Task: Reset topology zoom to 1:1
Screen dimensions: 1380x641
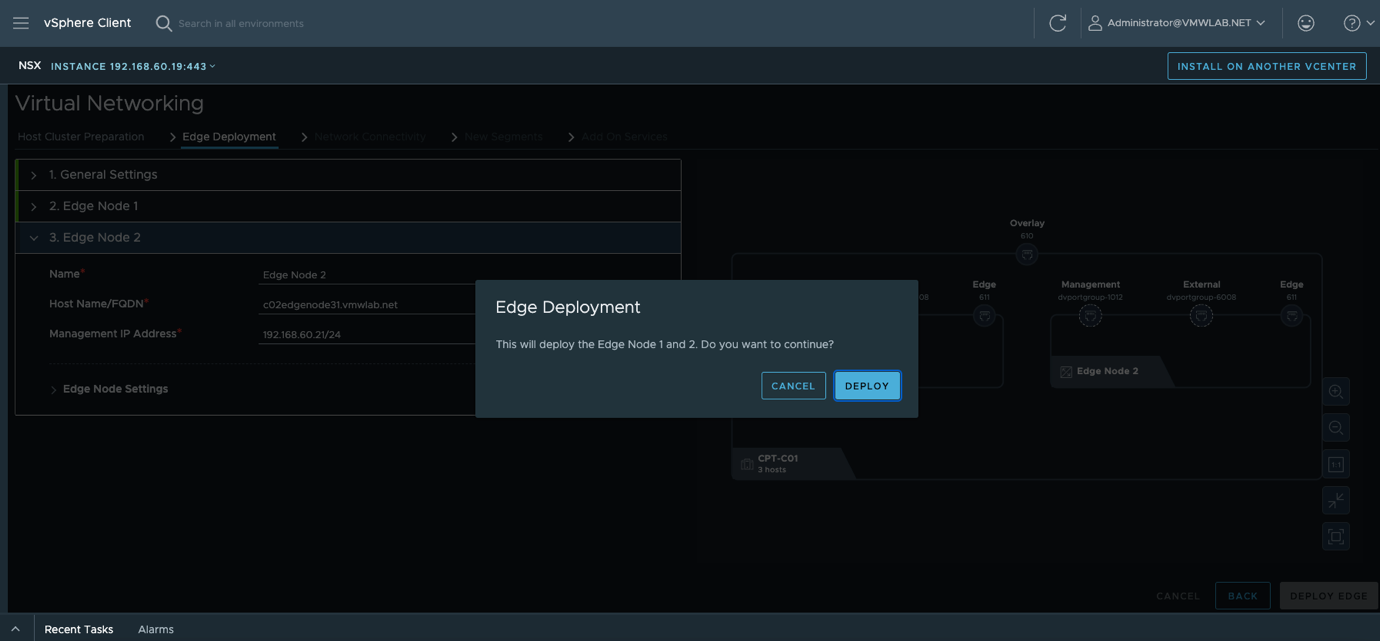Action: (1336, 464)
